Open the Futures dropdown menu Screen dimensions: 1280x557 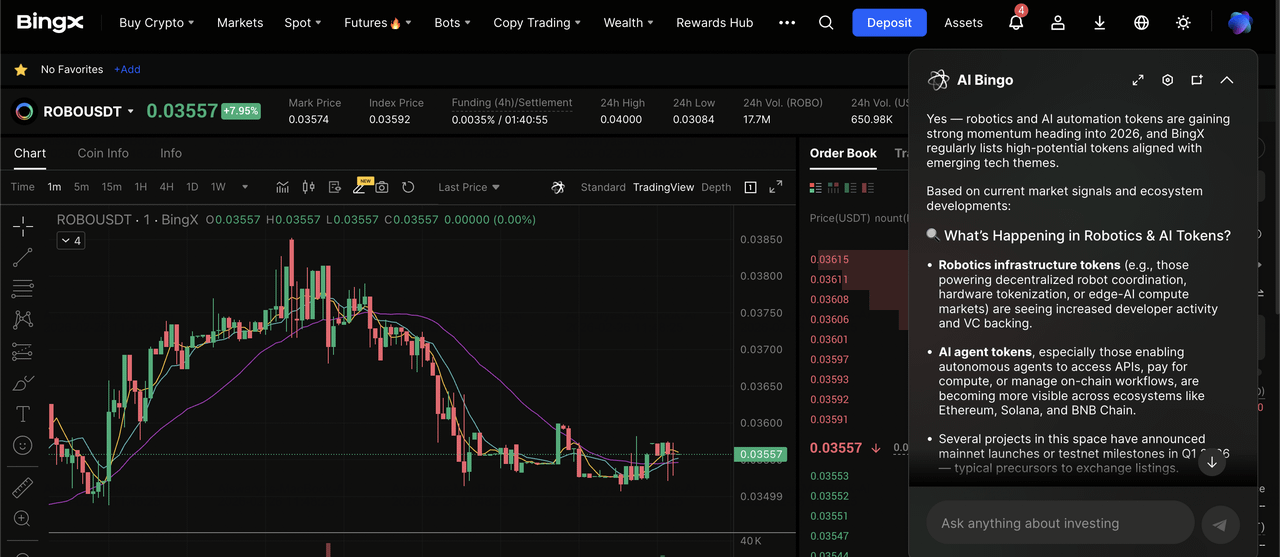pyautogui.click(x=378, y=22)
